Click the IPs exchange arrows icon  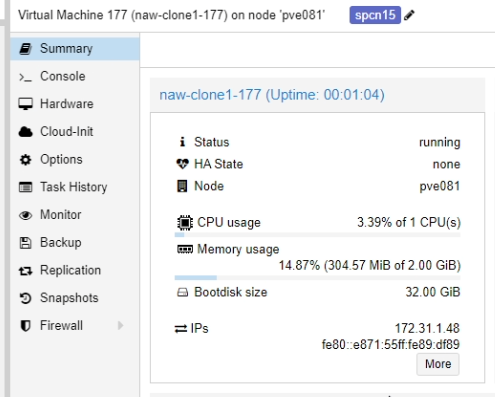[x=181, y=329]
